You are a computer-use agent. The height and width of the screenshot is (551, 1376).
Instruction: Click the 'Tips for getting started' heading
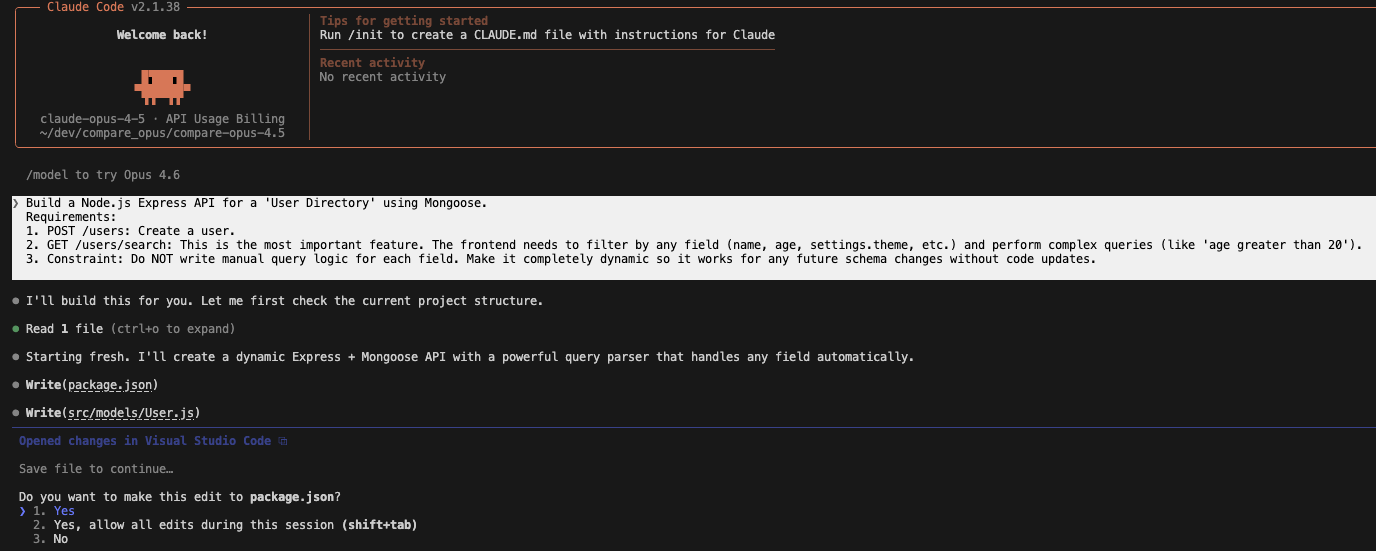404,21
